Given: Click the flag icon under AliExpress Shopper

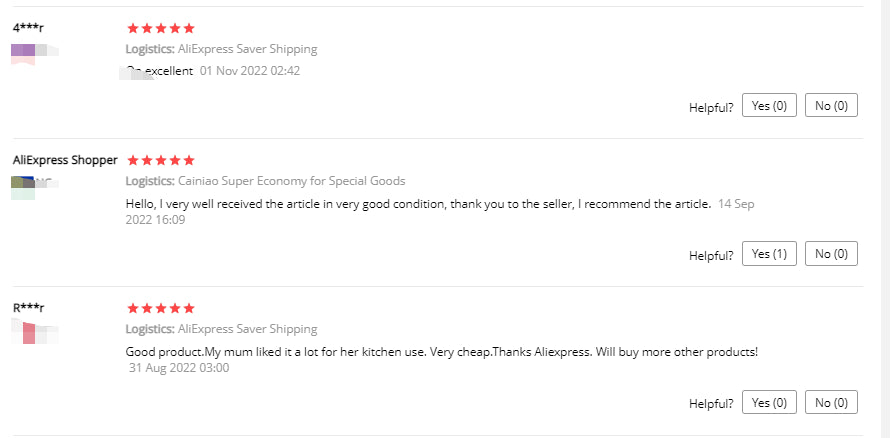Looking at the screenshot, I should [23, 182].
